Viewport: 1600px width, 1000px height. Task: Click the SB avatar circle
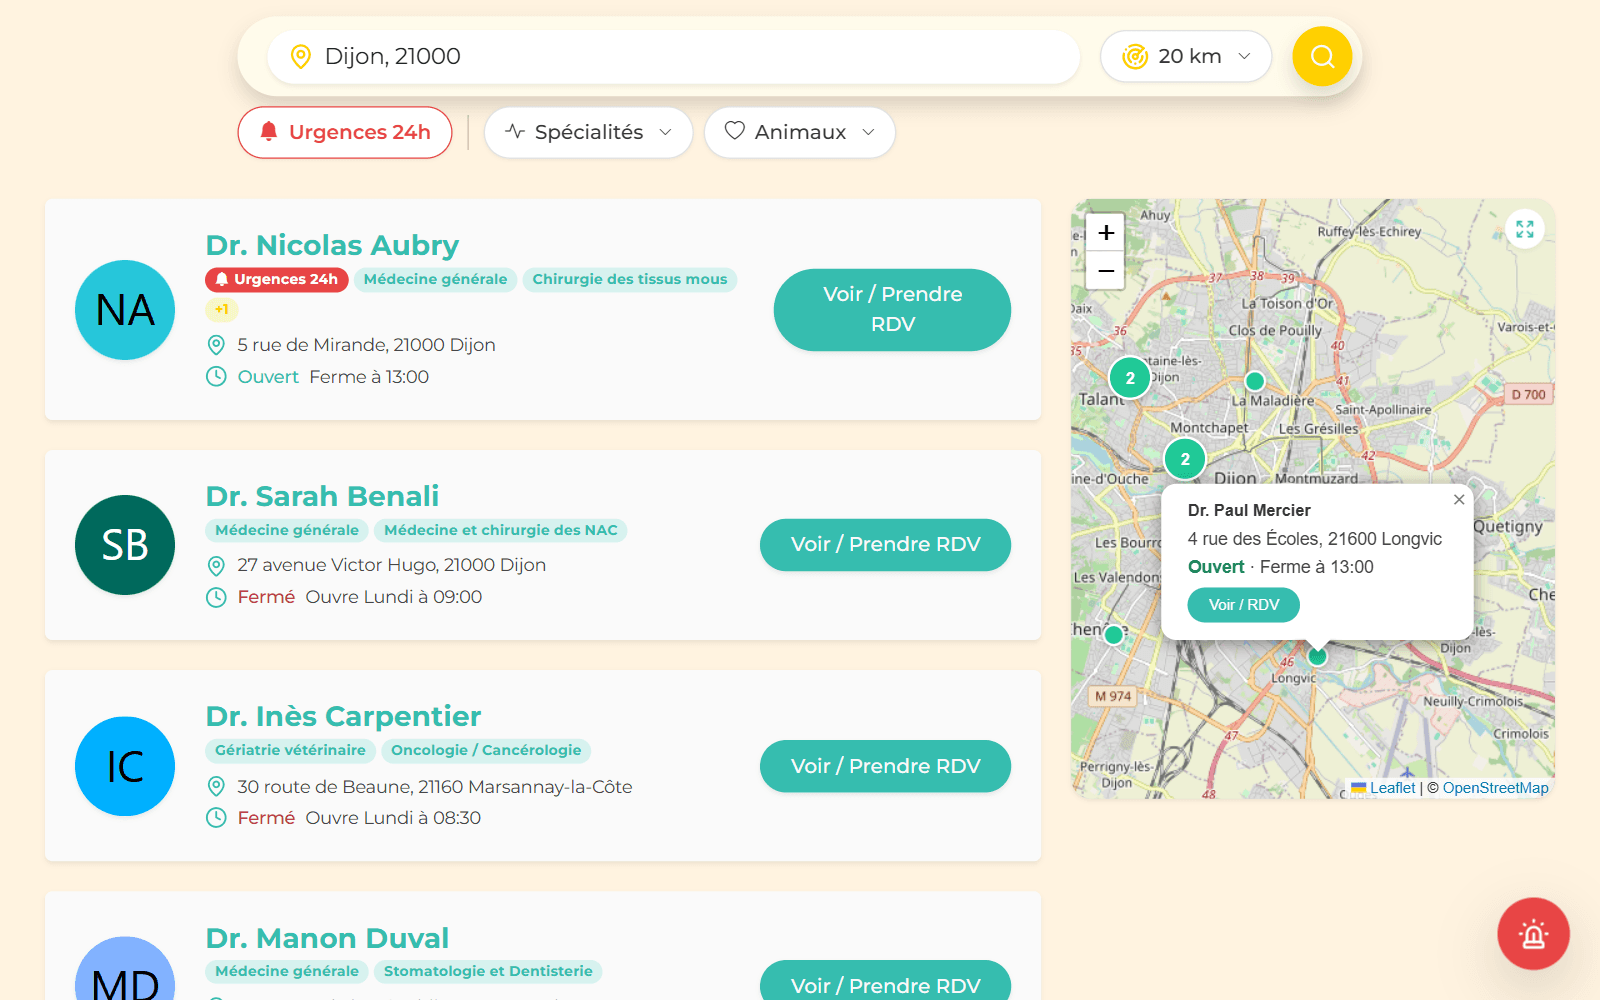point(125,545)
